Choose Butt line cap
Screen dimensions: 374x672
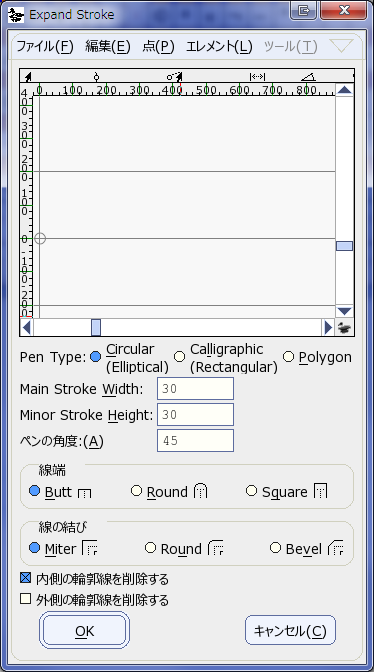(34, 491)
